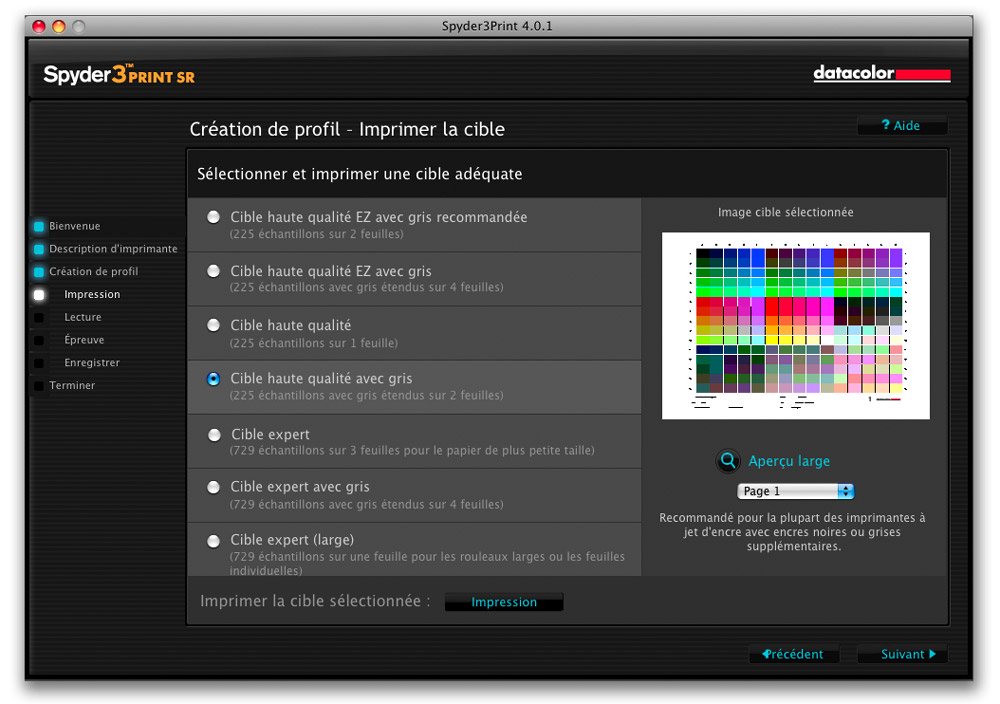Go to Description d'imprimante sidebar step

click(x=114, y=249)
